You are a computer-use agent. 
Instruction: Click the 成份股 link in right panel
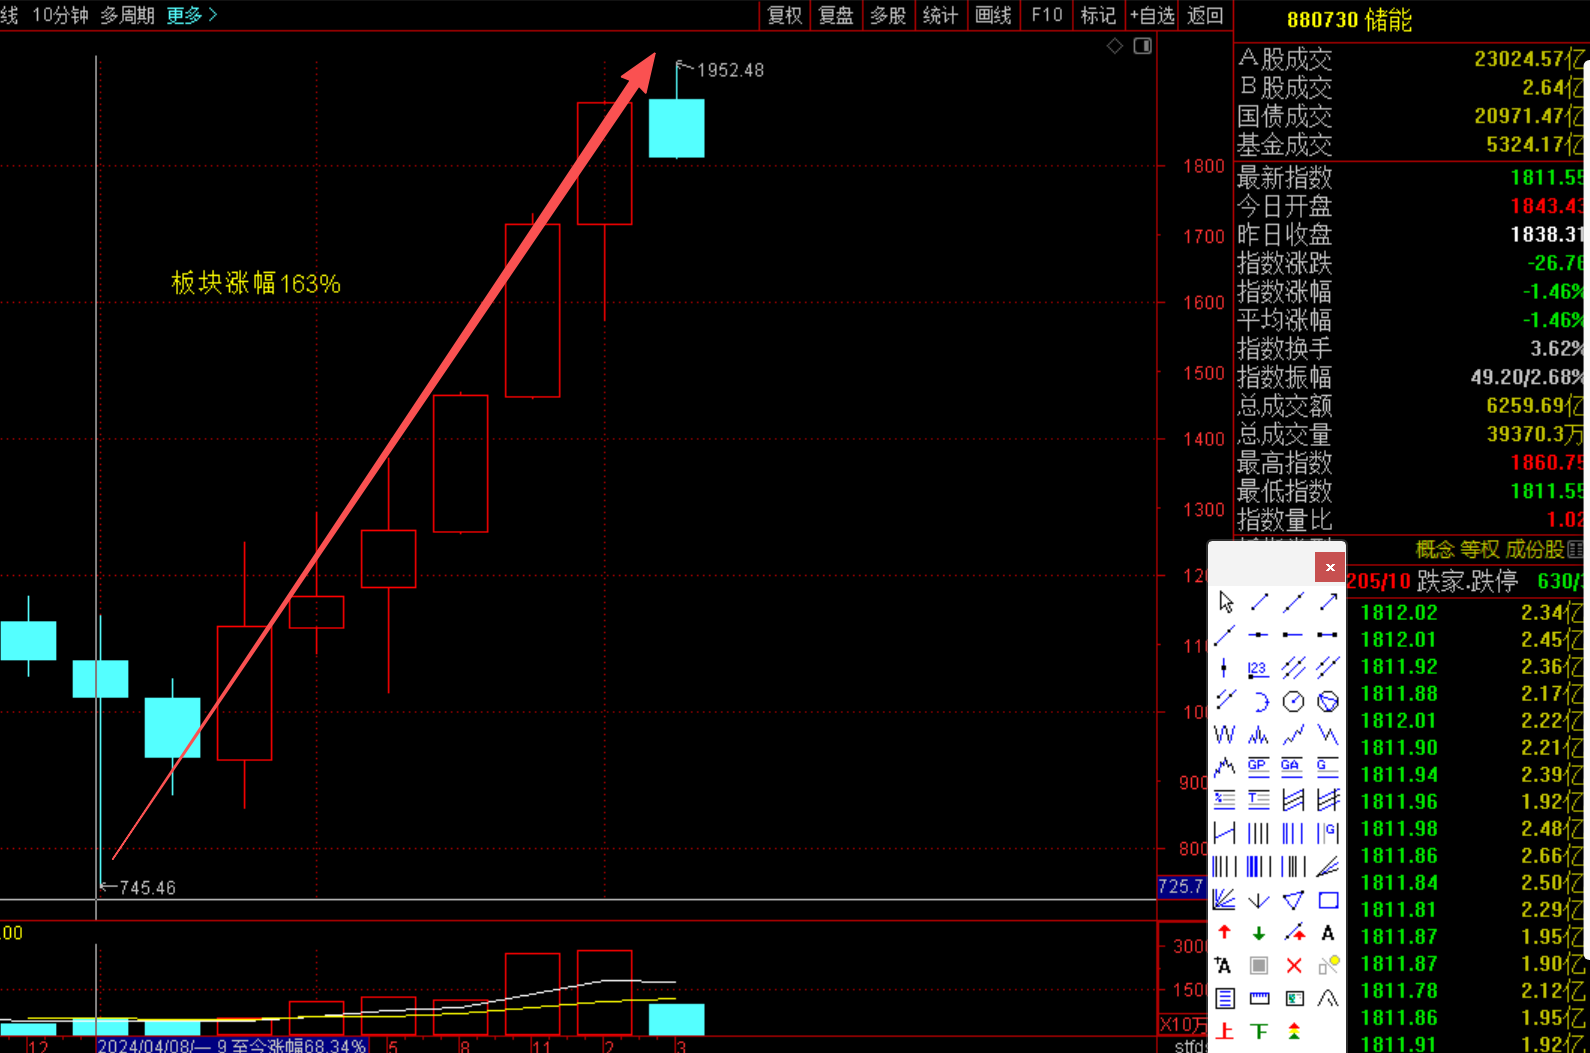(x=1534, y=549)
